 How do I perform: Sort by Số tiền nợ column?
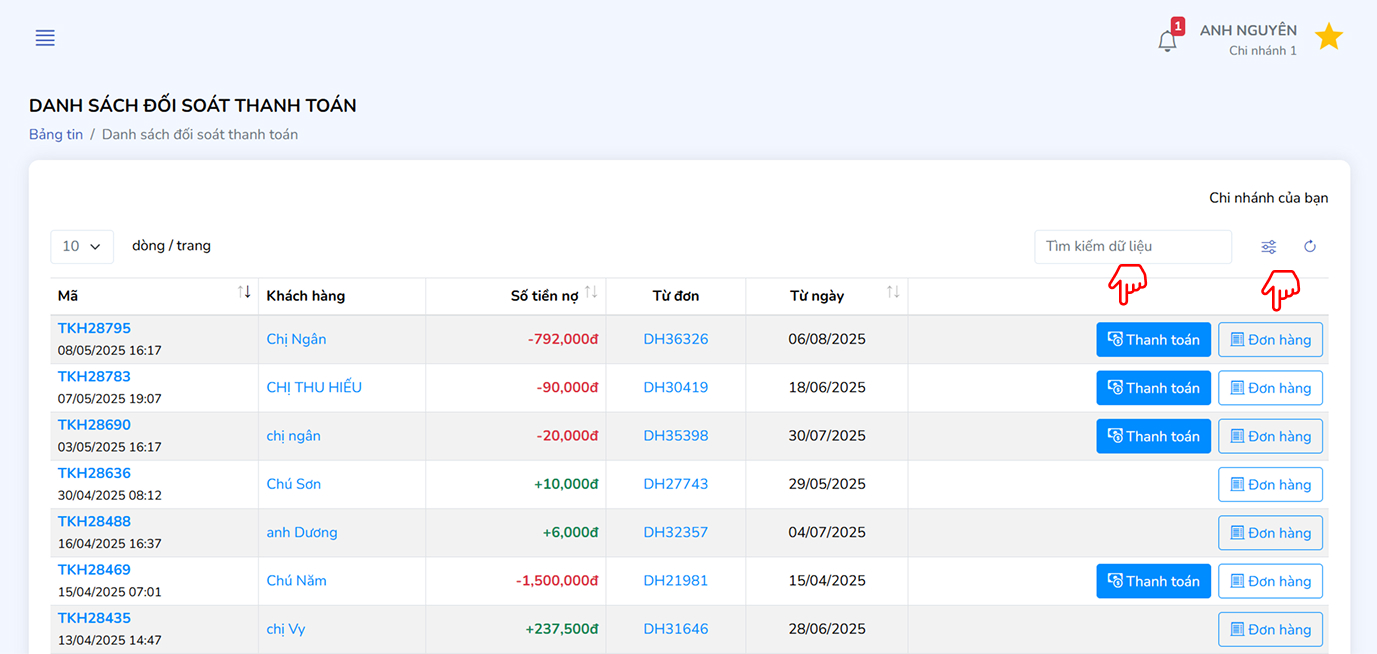591,292
